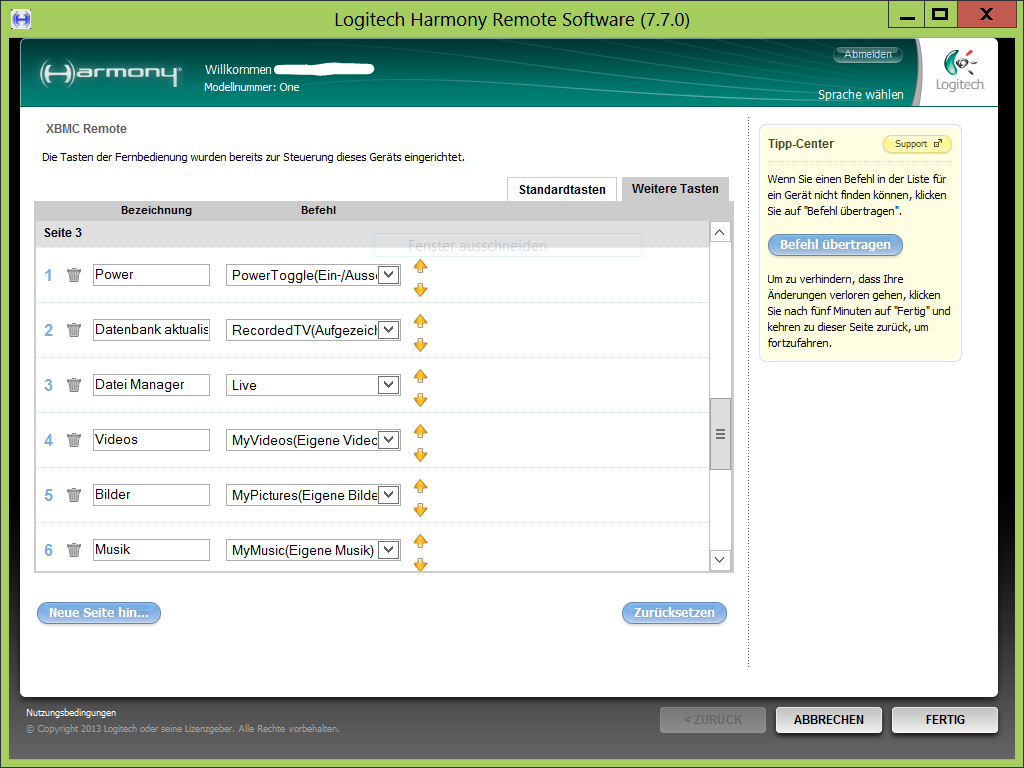The image size is (1024, 768).
Task: Click the Harmony app icon in title bar
Action: [x=21, y=19]
